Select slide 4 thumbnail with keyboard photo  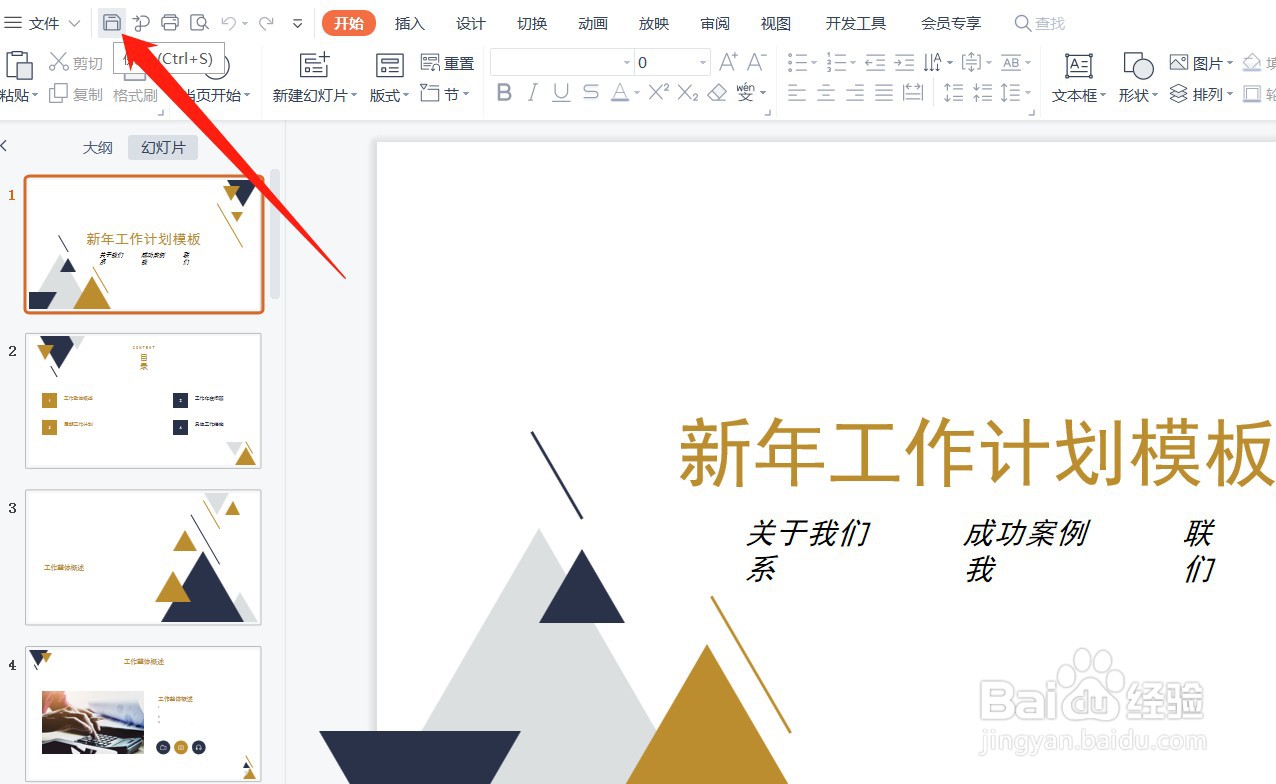coord(143,714)
